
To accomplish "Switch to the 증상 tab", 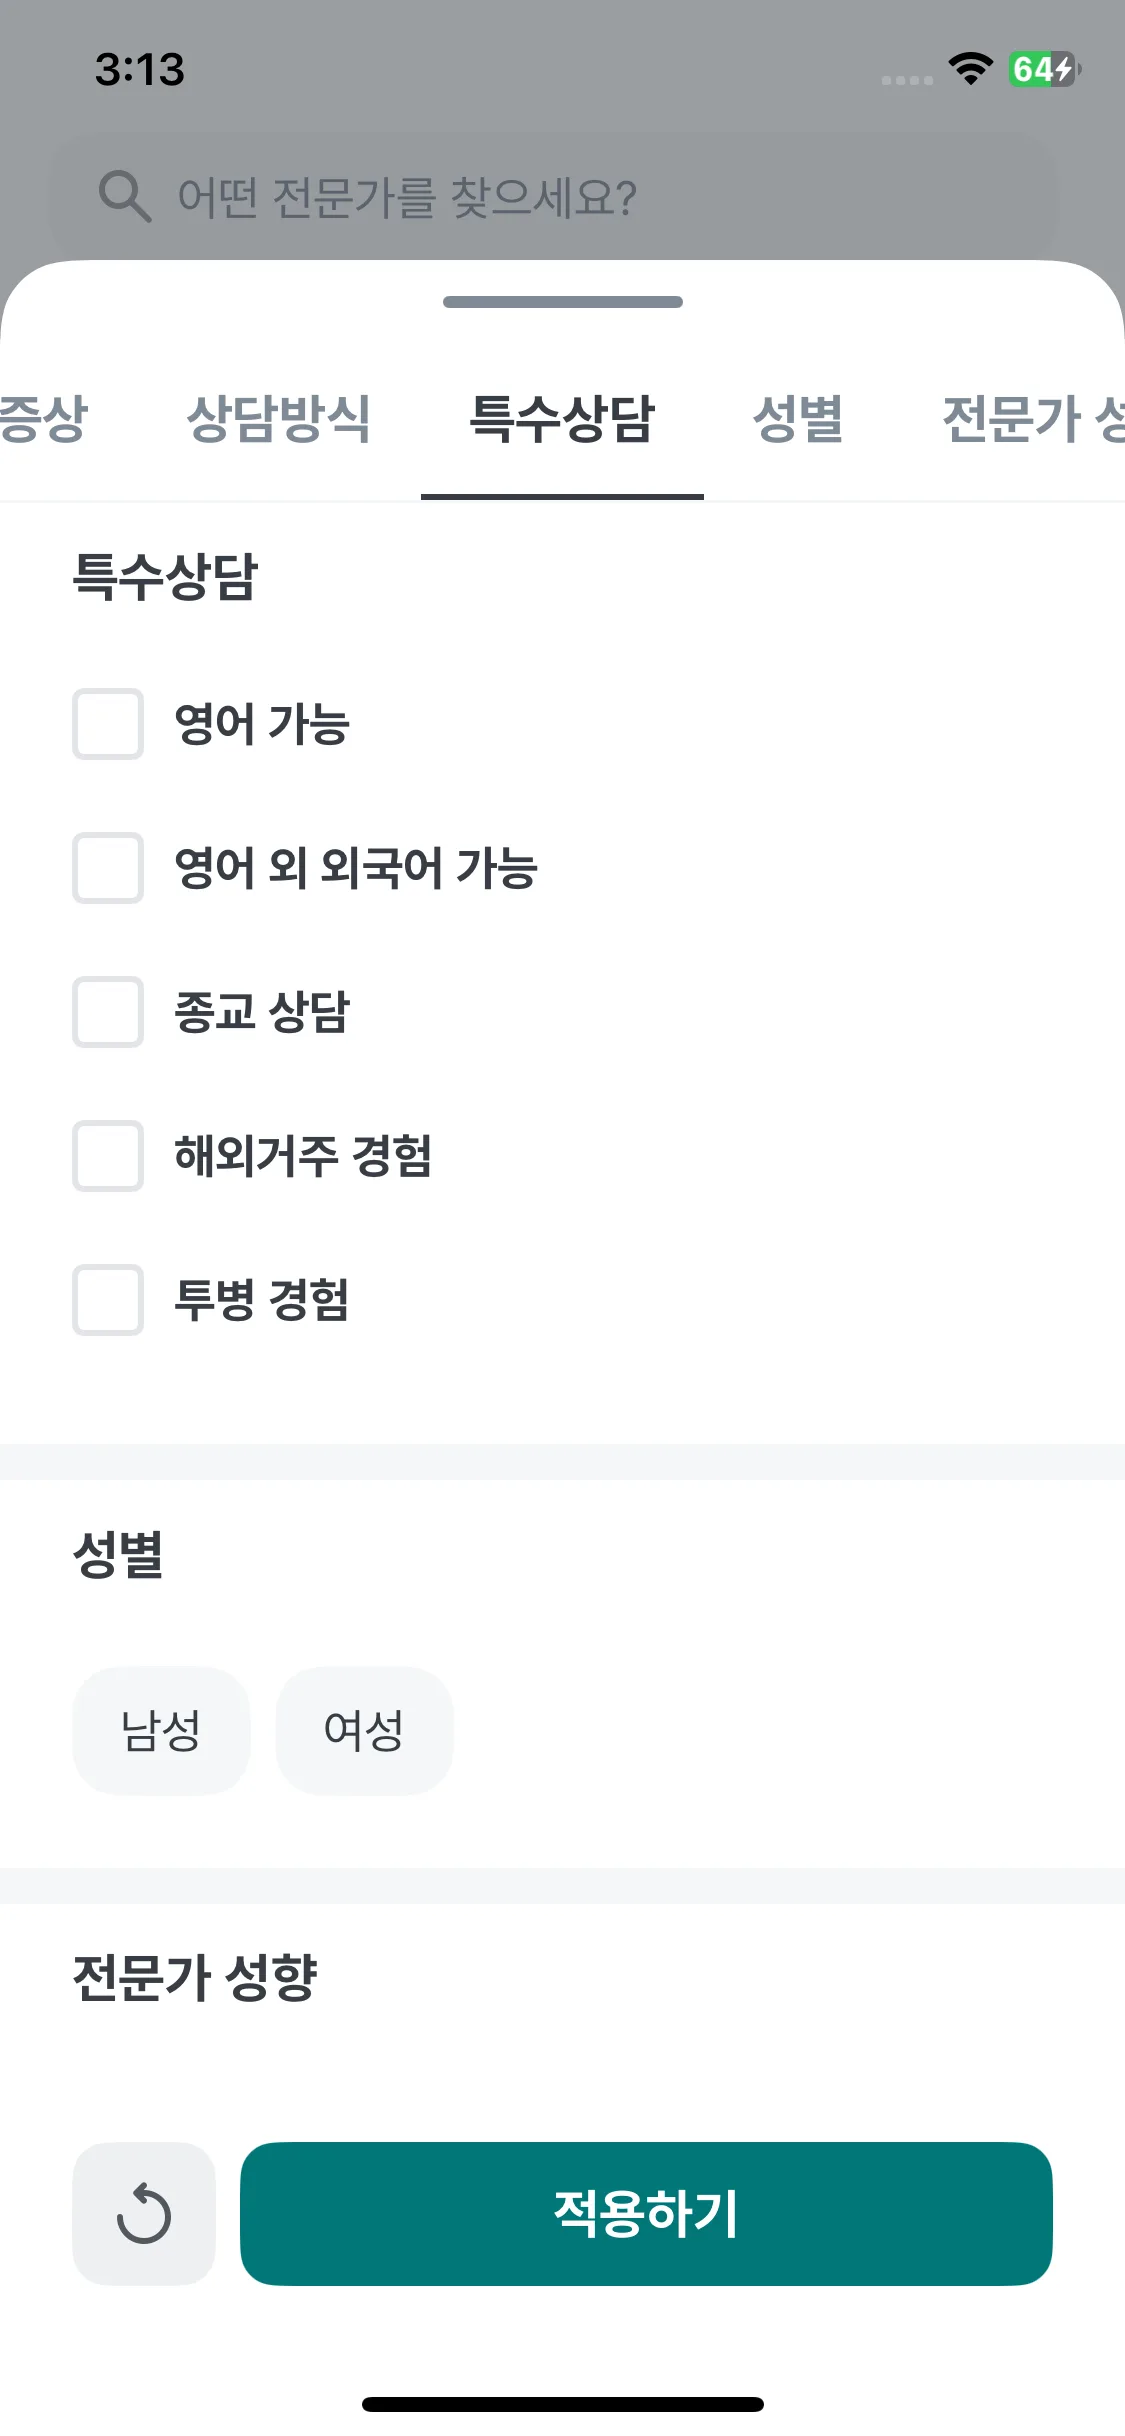I will coord(44,418).
